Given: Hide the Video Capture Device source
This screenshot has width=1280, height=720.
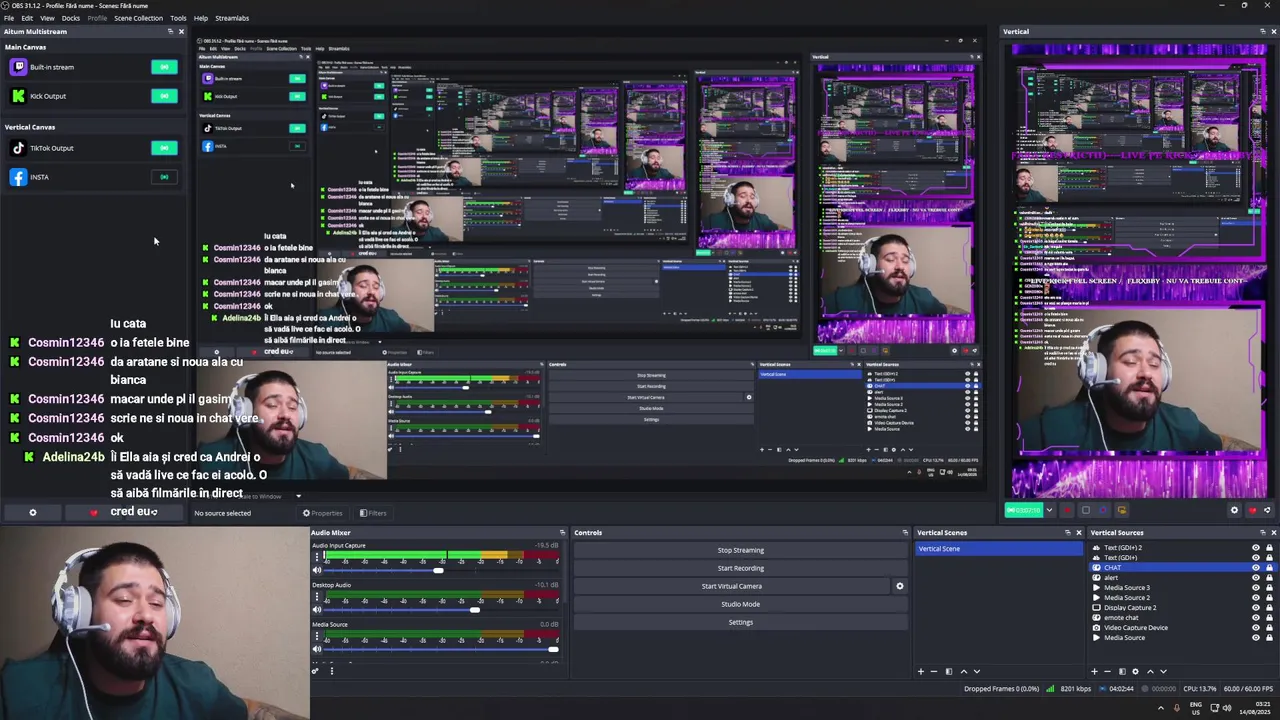Looking at the screenshot, I should 1256,628.
